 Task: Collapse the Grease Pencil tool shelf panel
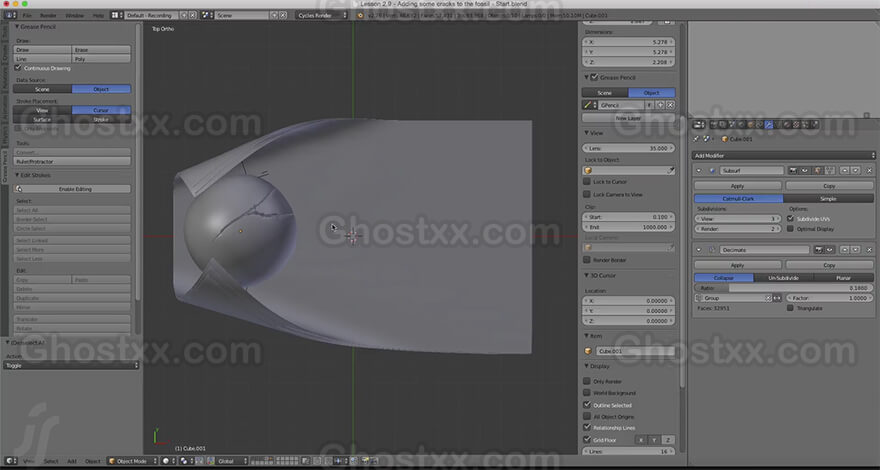(17, 26)
